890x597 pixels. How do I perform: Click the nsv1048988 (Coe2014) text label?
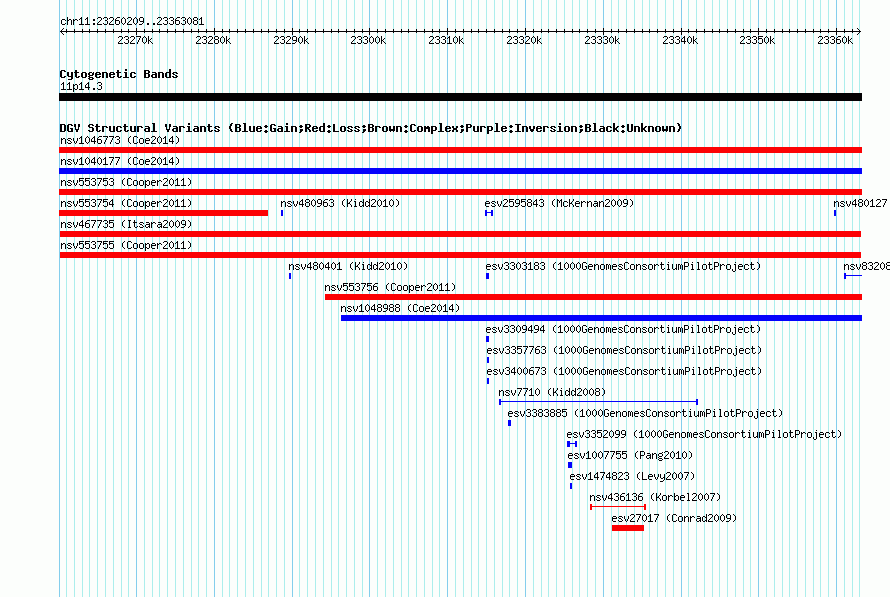click(400, 308)
